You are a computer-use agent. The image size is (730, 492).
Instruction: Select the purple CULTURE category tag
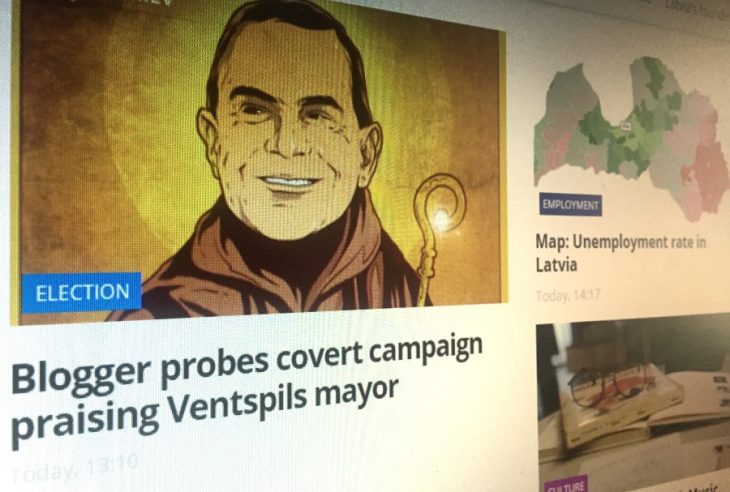pos(565,485)
